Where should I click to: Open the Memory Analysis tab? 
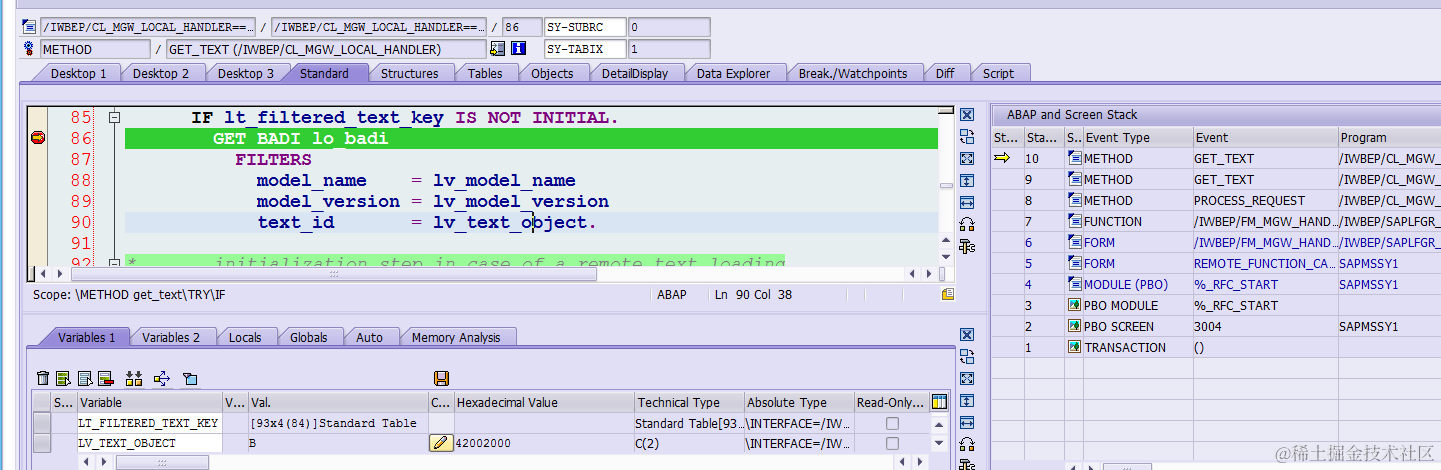click(456, 337)
